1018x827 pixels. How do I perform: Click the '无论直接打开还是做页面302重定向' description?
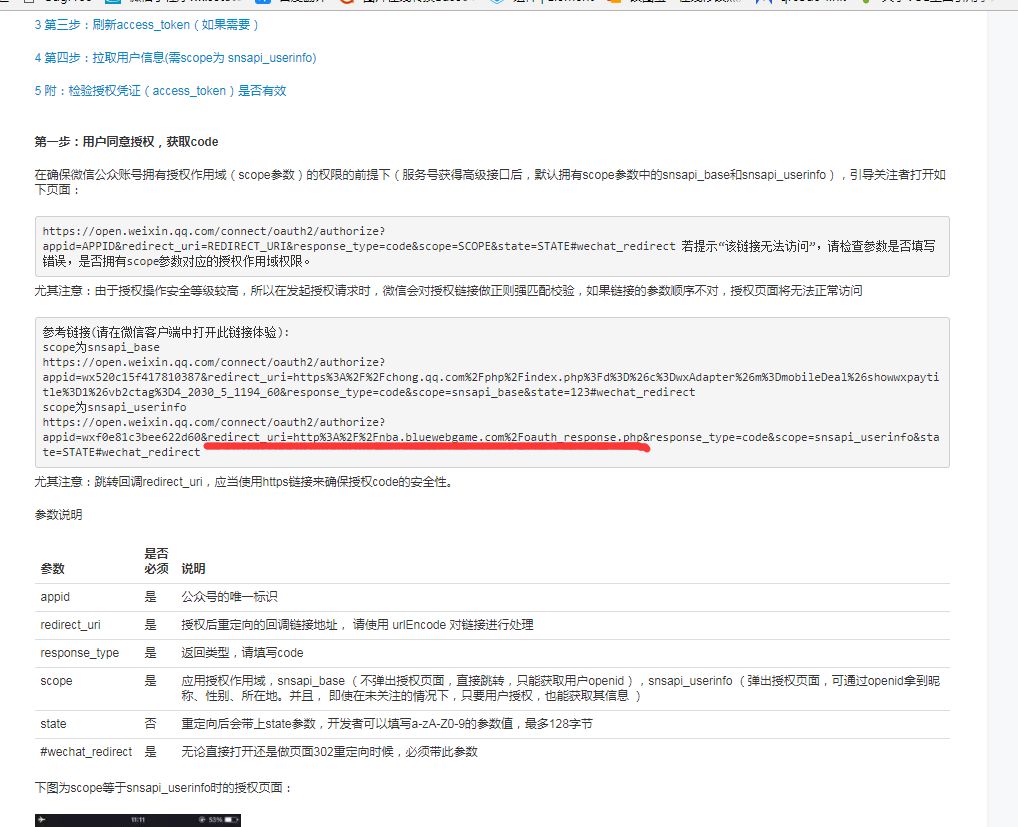point(329,752)
